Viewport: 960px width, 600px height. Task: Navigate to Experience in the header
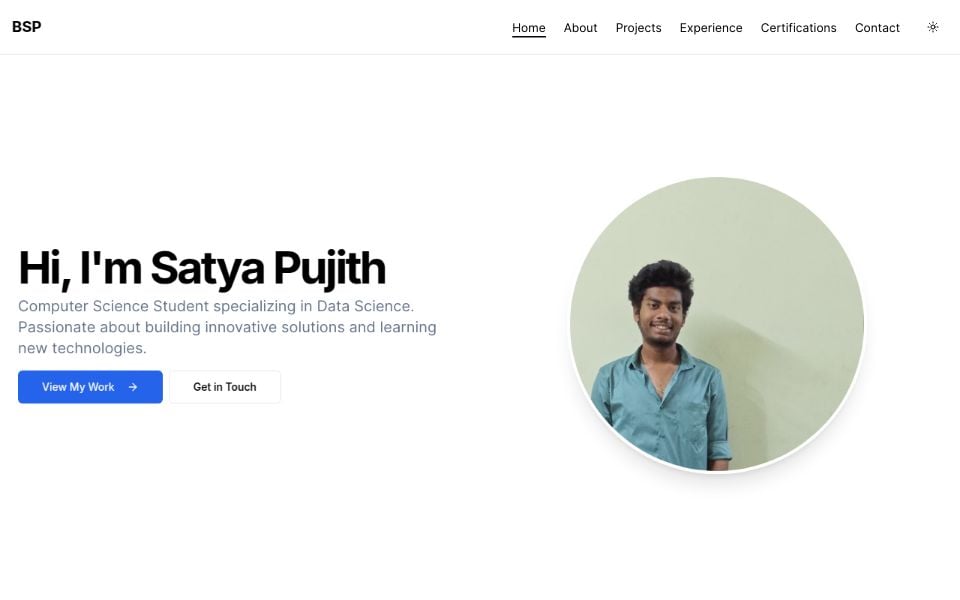pyautogui.click(x=711, y=28)
